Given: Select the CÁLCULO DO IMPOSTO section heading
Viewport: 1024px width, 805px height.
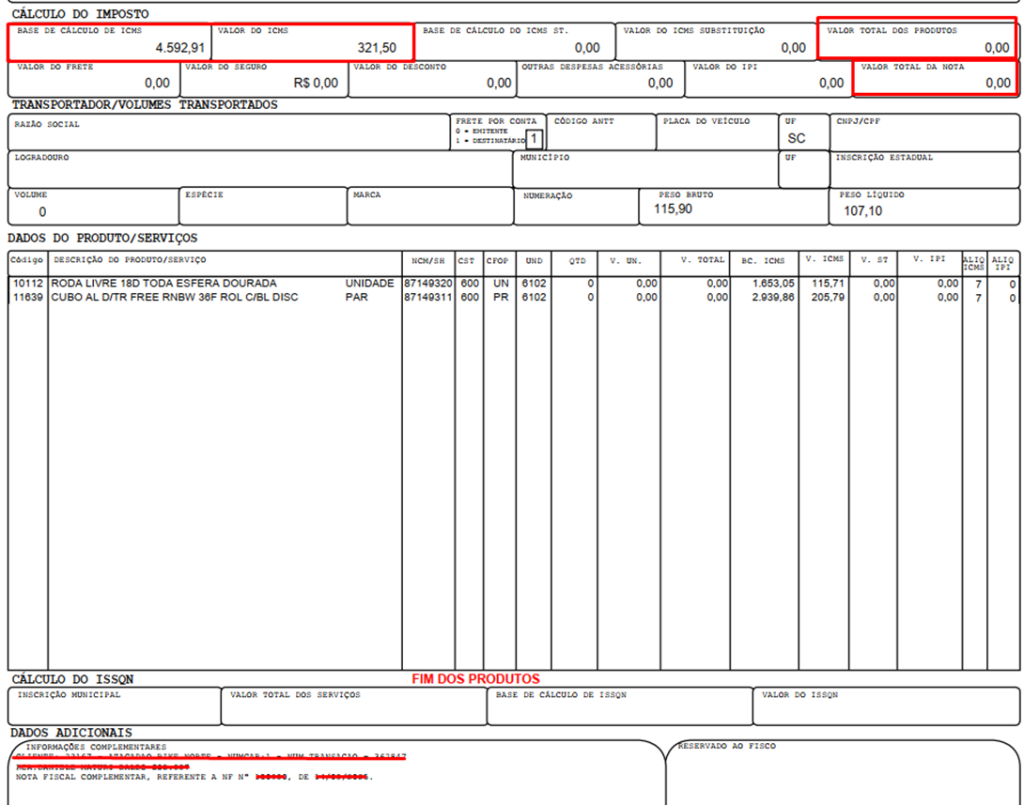Looking at the screenshot, I should (x=80, y=14).
